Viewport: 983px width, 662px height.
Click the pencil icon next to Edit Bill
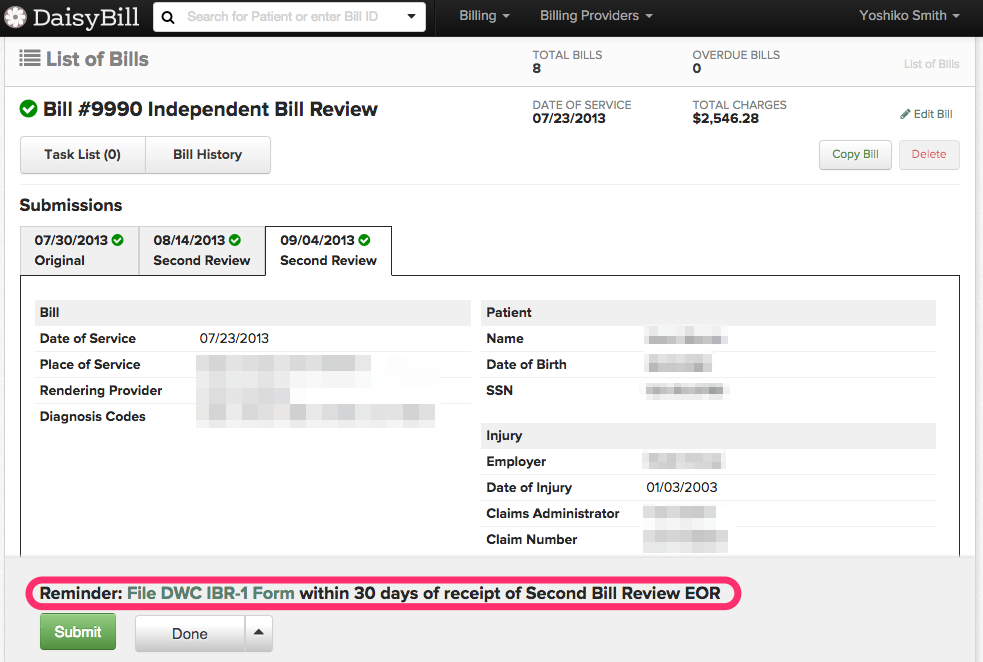point(905,114)
